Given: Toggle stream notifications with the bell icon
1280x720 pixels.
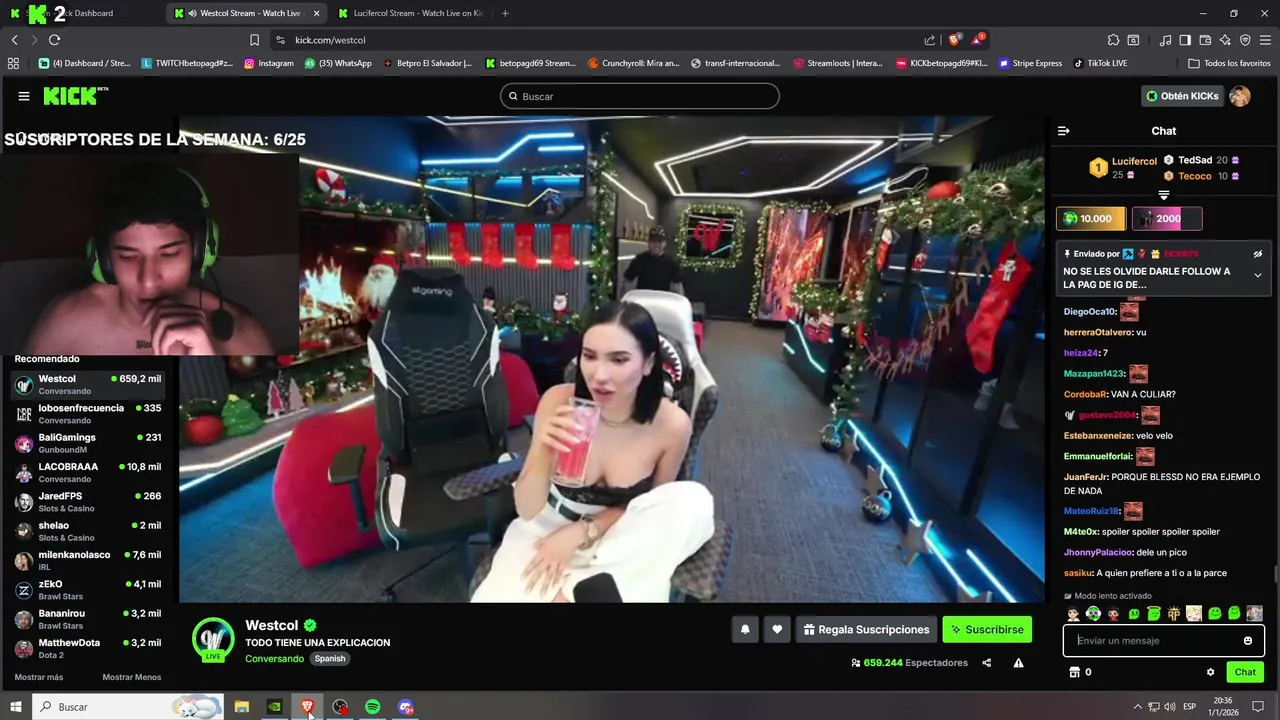Looking at the screenshot, I should tap(745, 629).
